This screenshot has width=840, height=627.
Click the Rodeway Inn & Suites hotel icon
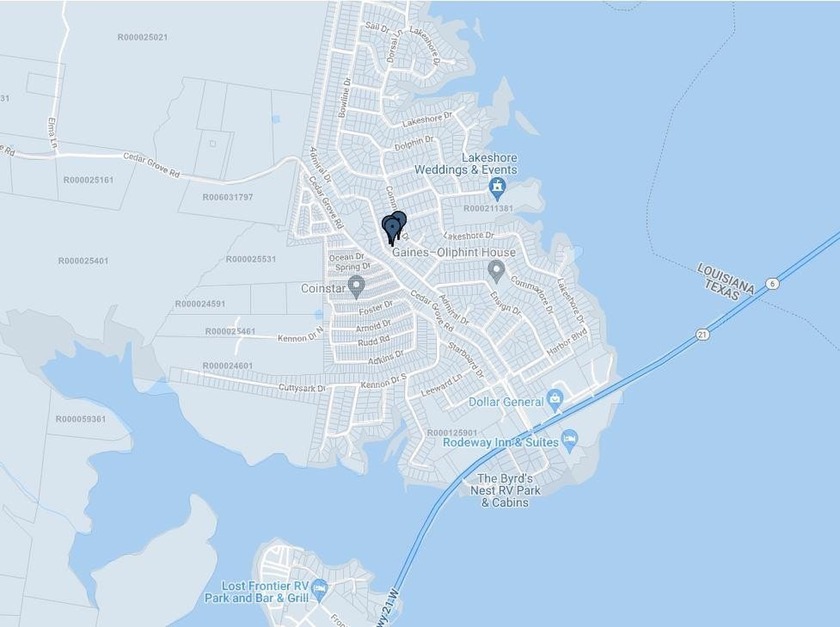pyautogui.click(x=570, y=439)
